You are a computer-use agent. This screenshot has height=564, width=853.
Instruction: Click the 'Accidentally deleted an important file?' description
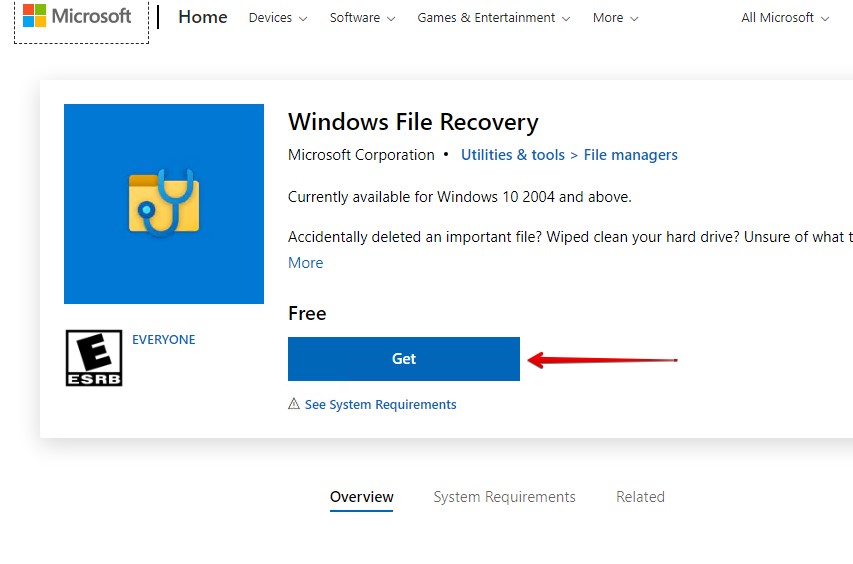click(570, 237)
